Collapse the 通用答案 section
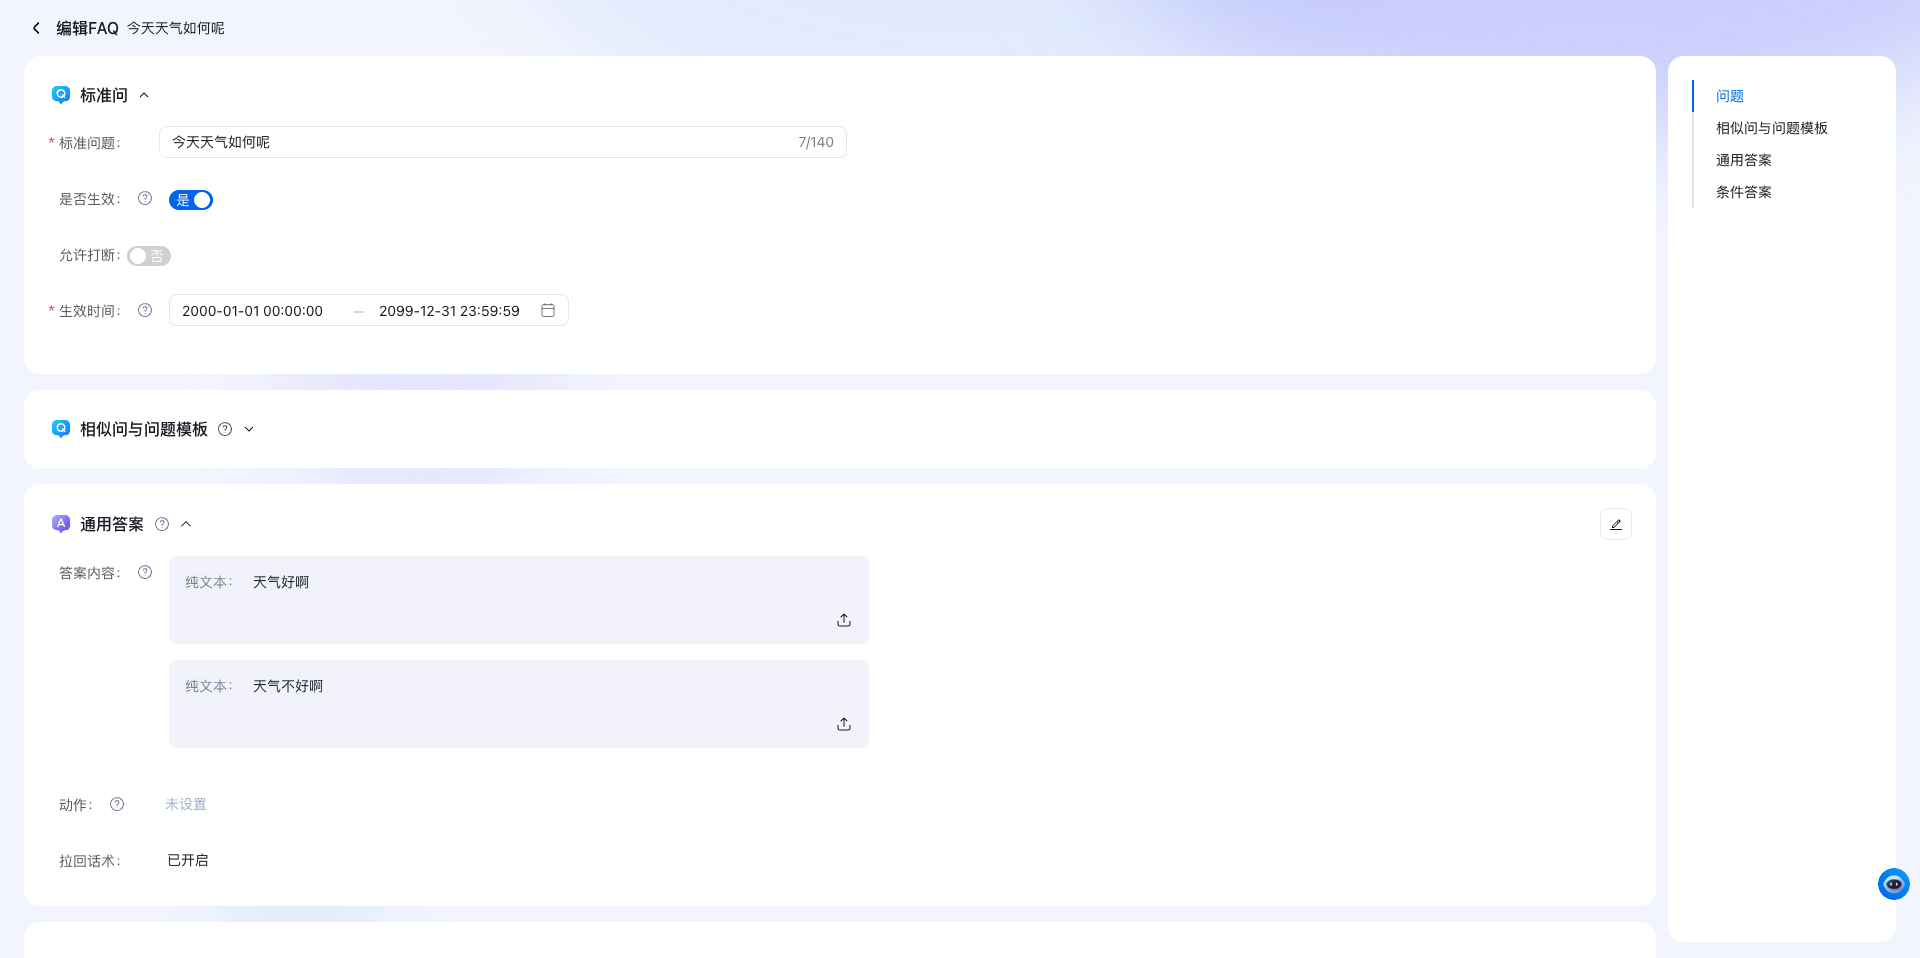Image resolution: width=1920 pixels, height=958 pixels. click(186, 524)
